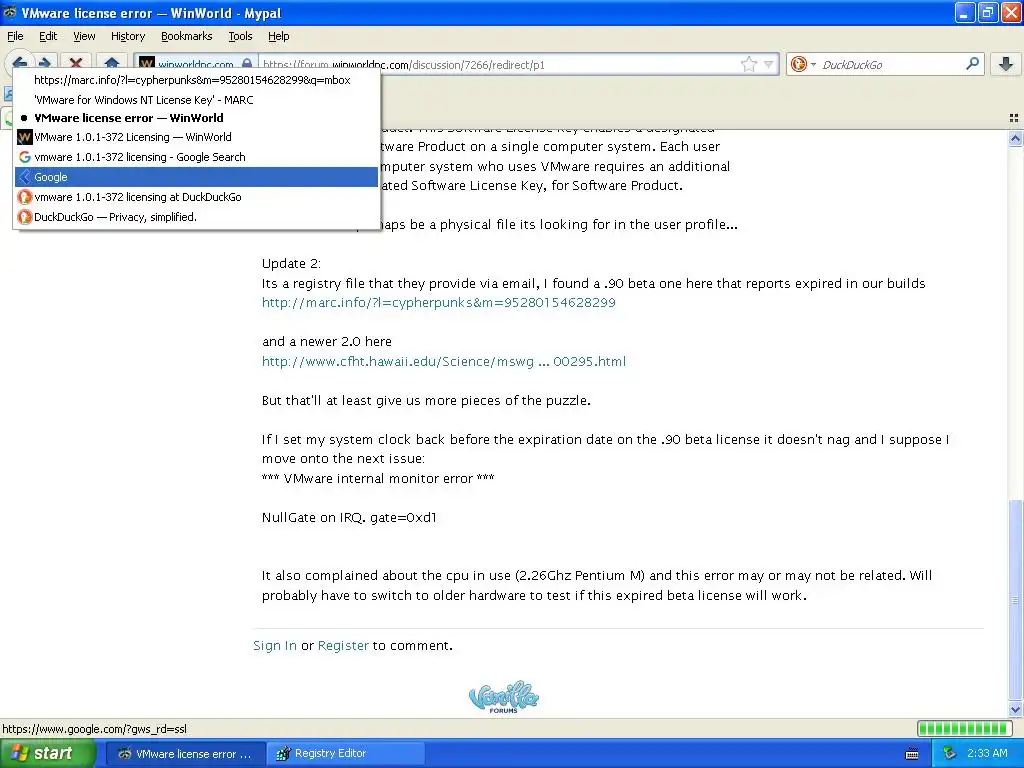Stop loading with the red X button
This screenshot has height=768, width=1024.
click(76, 63)
